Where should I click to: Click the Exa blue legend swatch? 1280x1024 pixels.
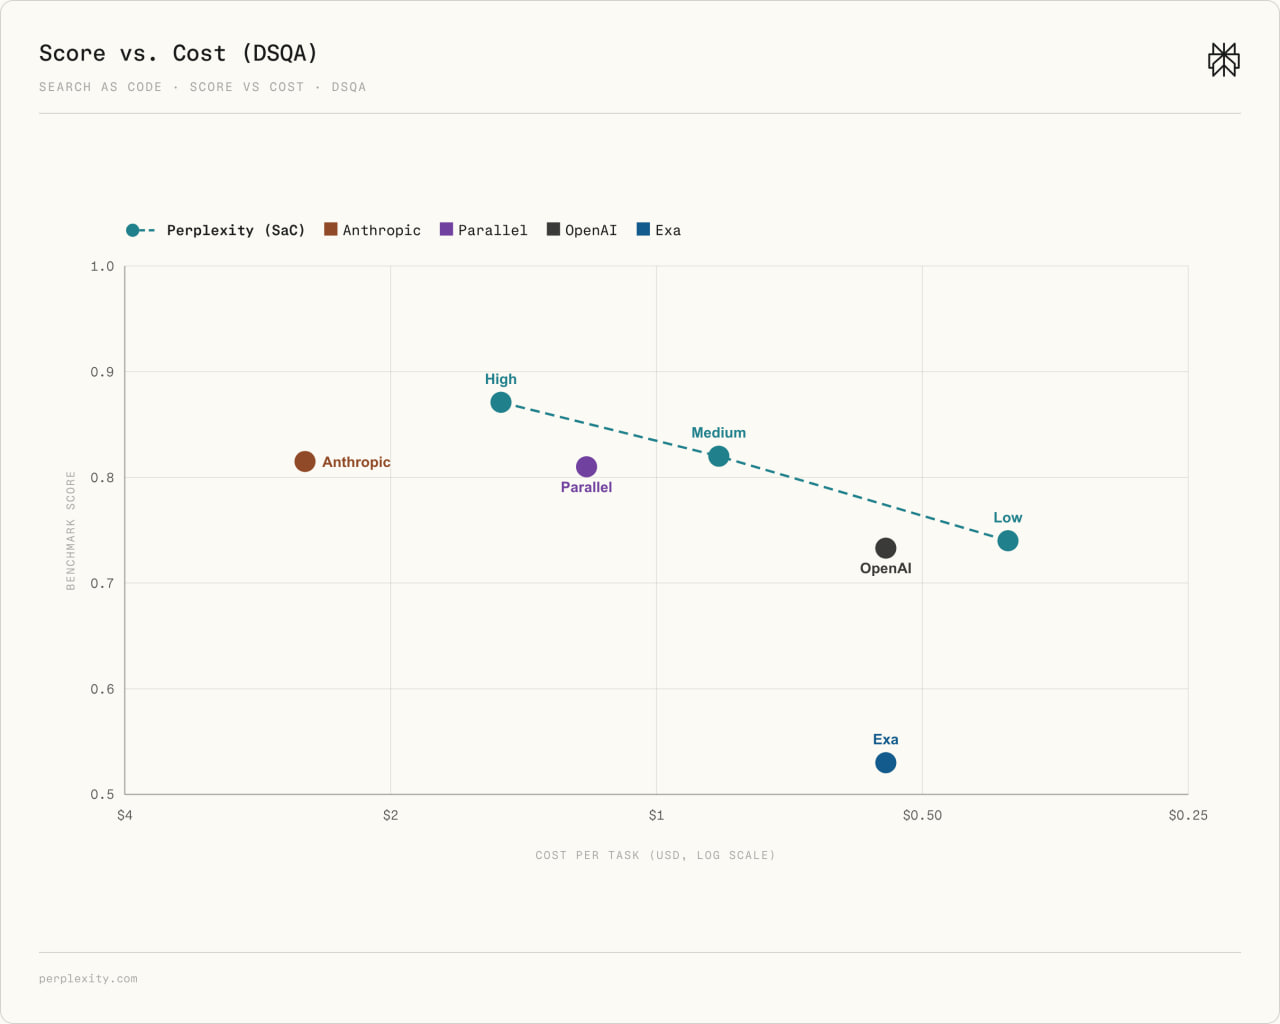[643, 229]
